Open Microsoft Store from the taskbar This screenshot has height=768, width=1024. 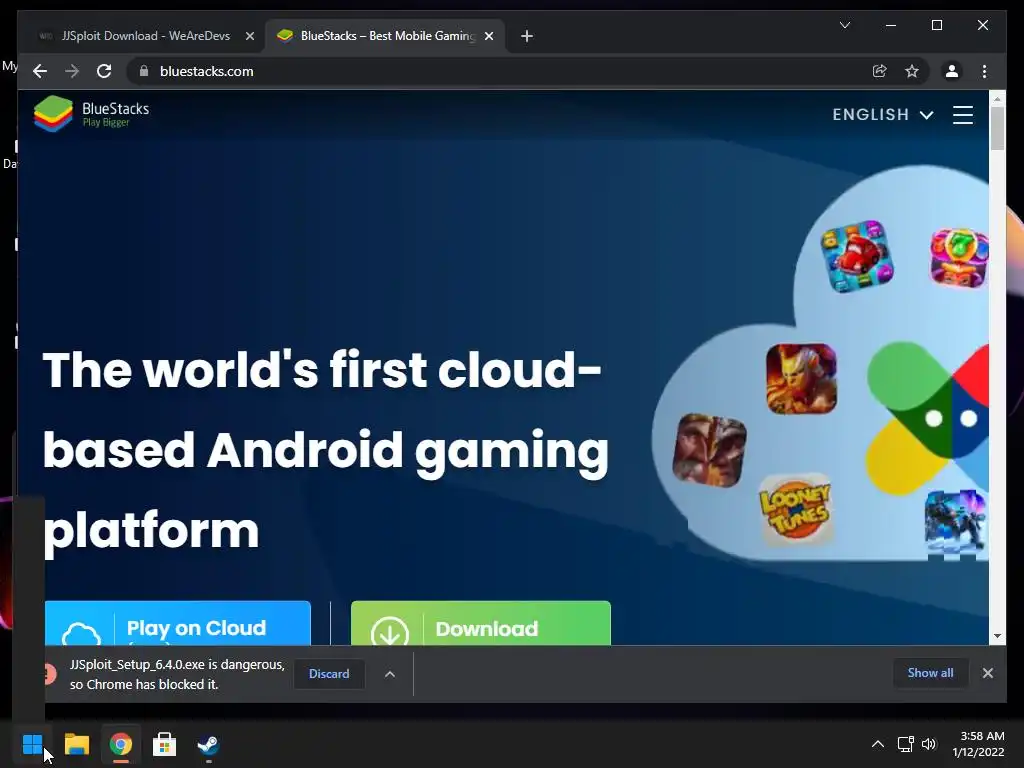tap(165, 744)
